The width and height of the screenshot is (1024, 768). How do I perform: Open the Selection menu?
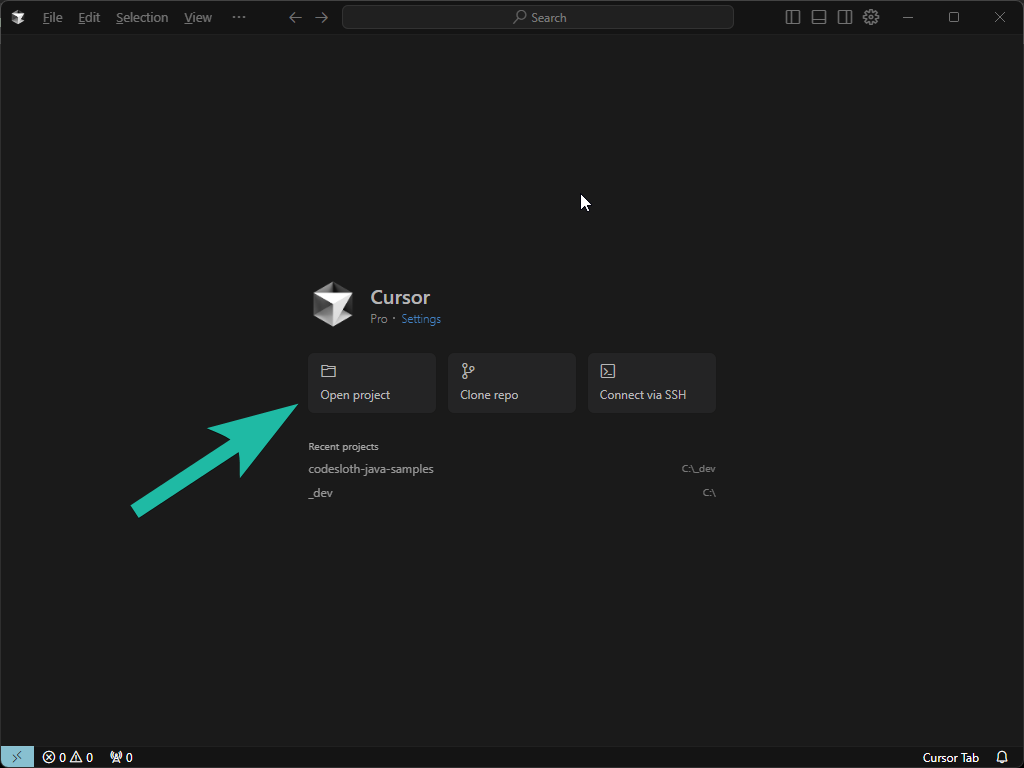coord(142,18)
